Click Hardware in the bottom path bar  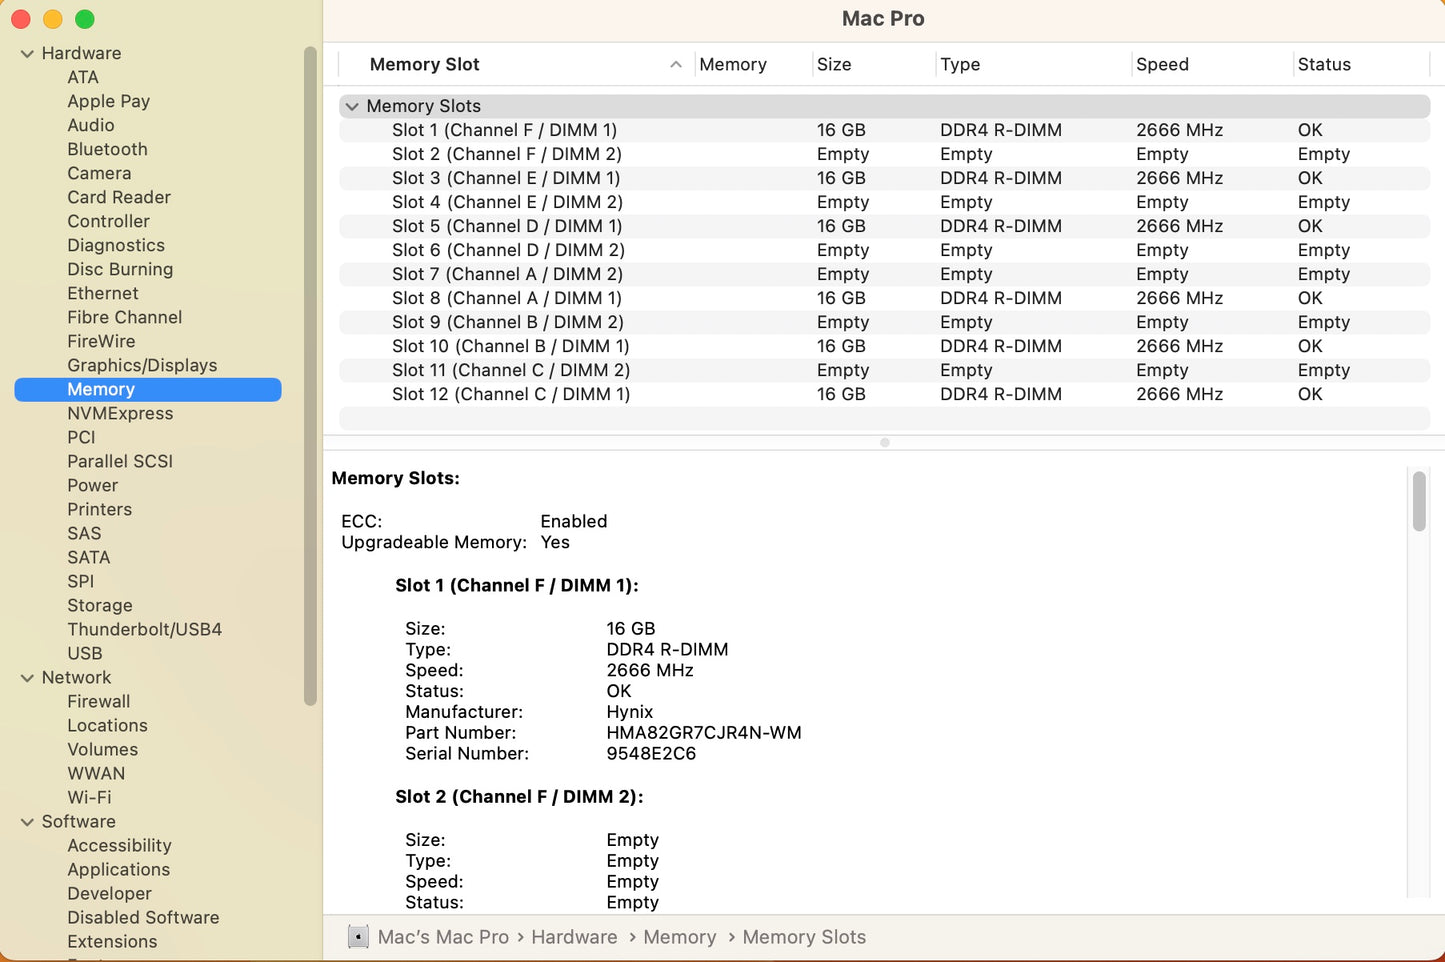point(574,937)
